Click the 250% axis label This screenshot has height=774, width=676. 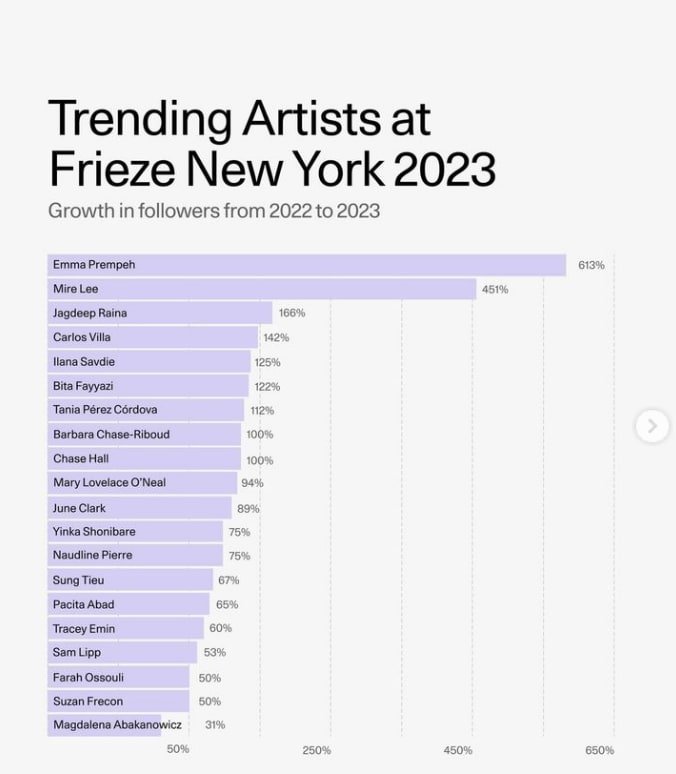pyautogui.click(x=317, y=750)
